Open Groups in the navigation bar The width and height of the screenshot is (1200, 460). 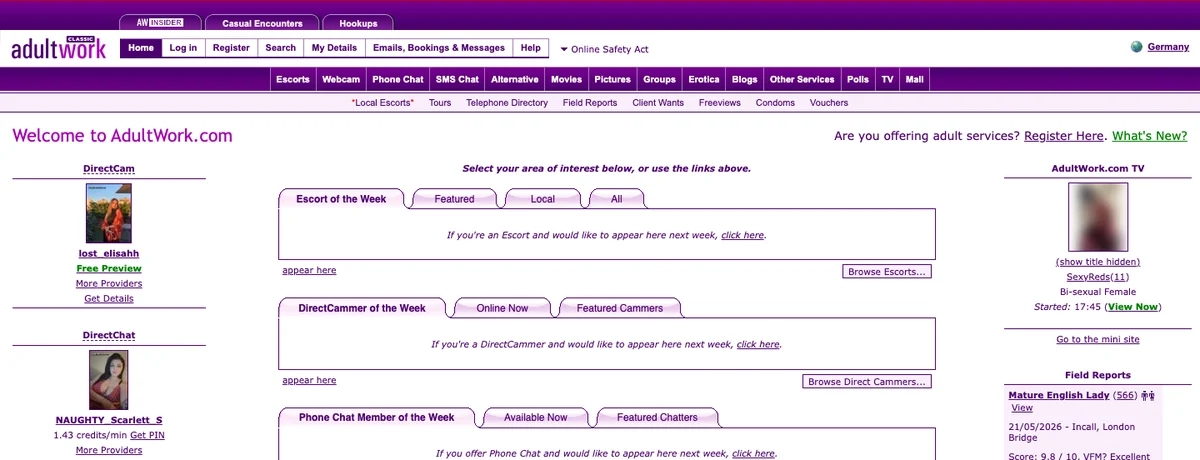[x=660, y=79]
